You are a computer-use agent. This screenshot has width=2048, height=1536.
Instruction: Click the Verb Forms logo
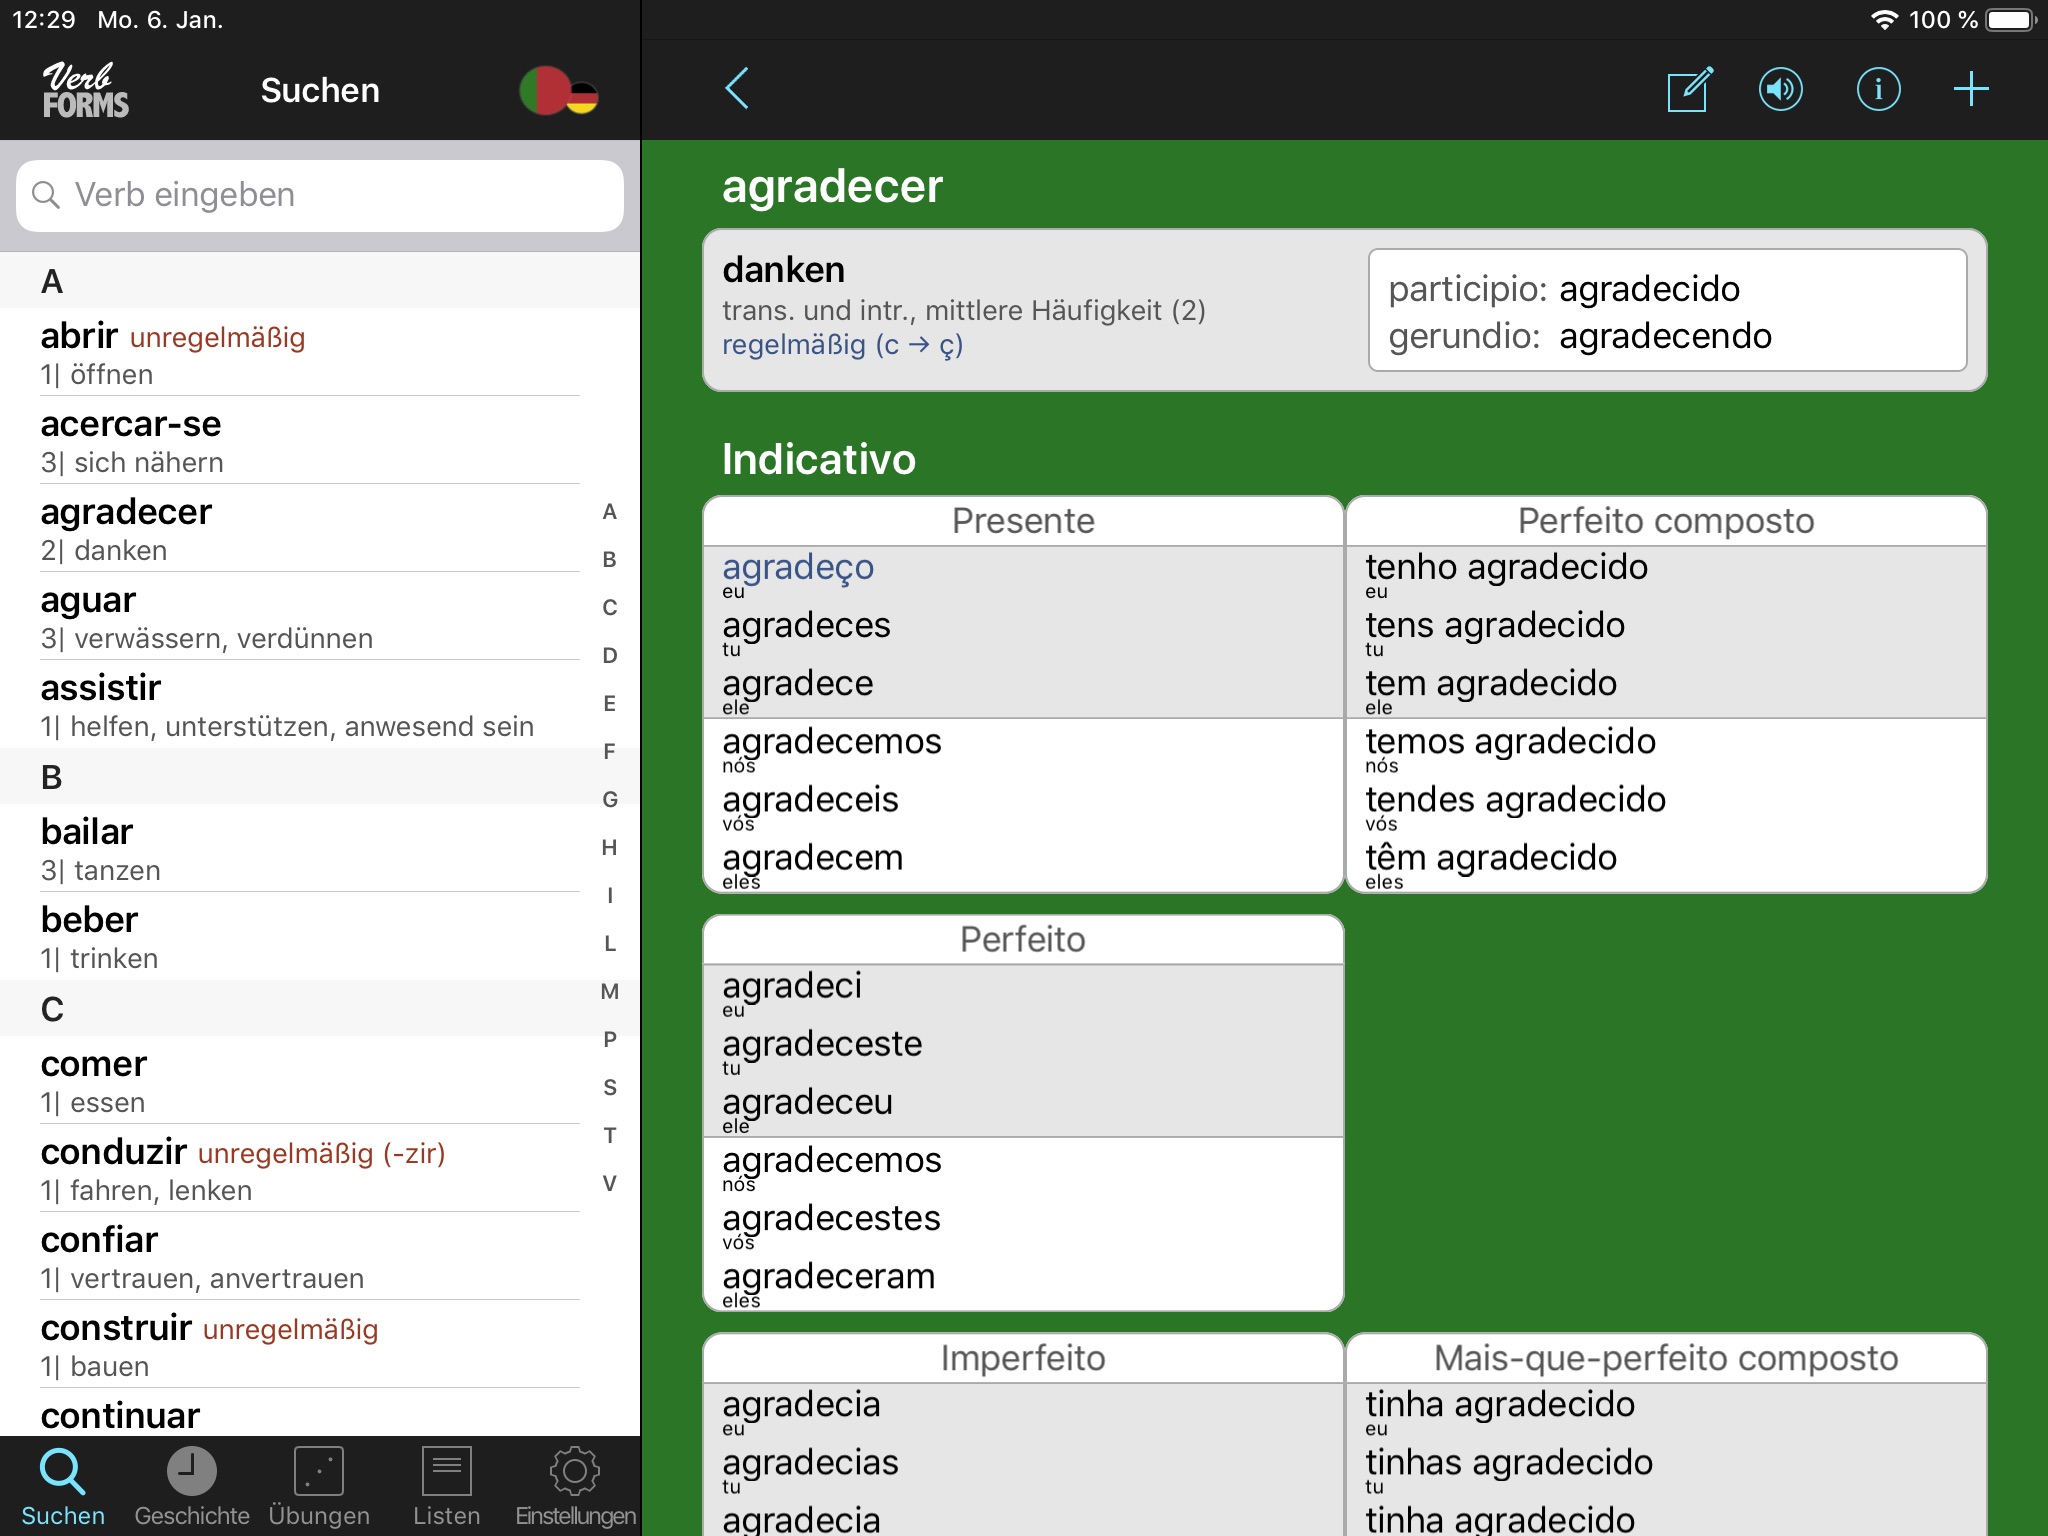[x=85, y=90]
